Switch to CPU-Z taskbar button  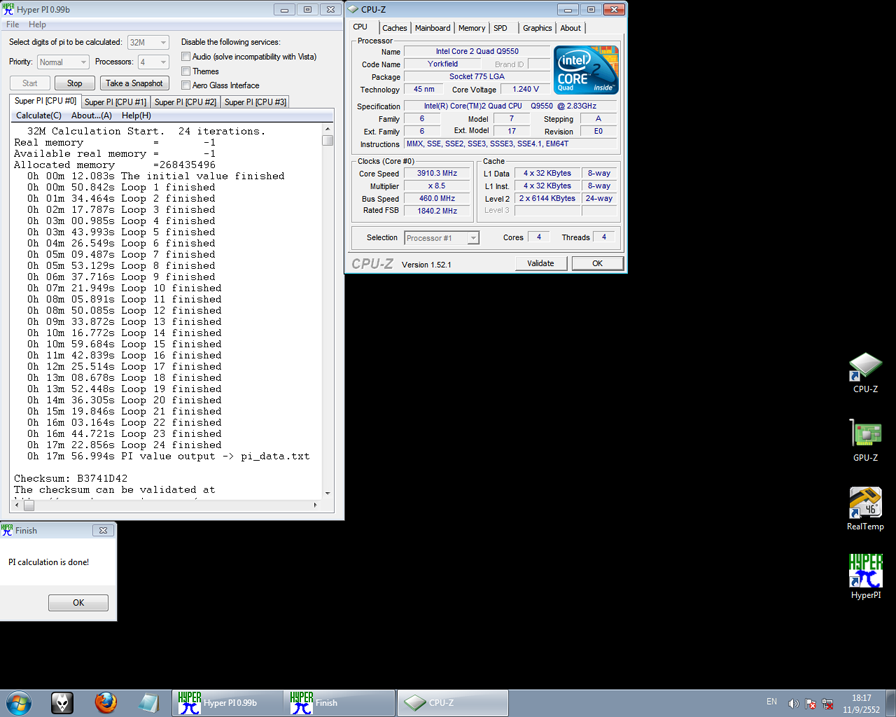pos(453,703)
